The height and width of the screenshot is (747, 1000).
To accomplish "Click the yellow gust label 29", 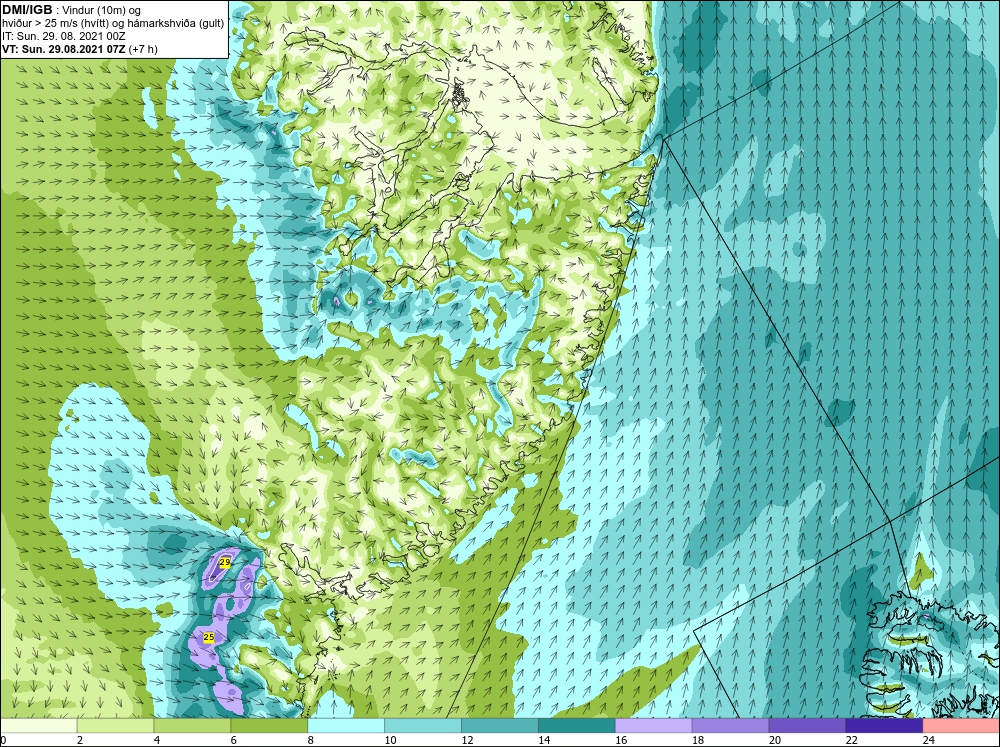I will 224,562.
